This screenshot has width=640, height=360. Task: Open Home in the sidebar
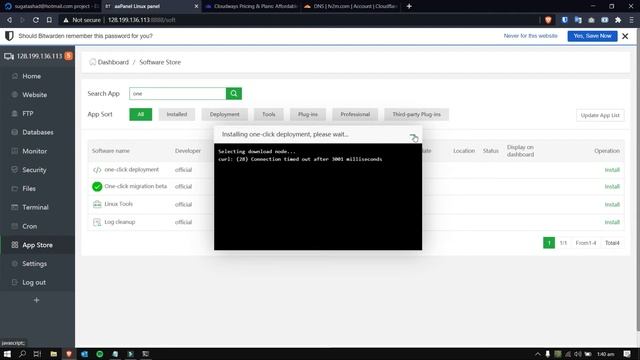[x=31, y=76]
